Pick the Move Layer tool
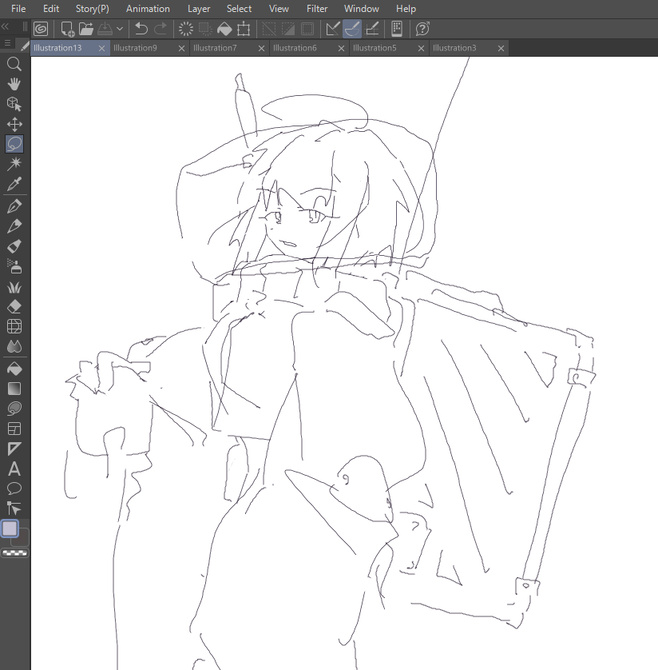658x670 pixels. click(x=14, y=124)
